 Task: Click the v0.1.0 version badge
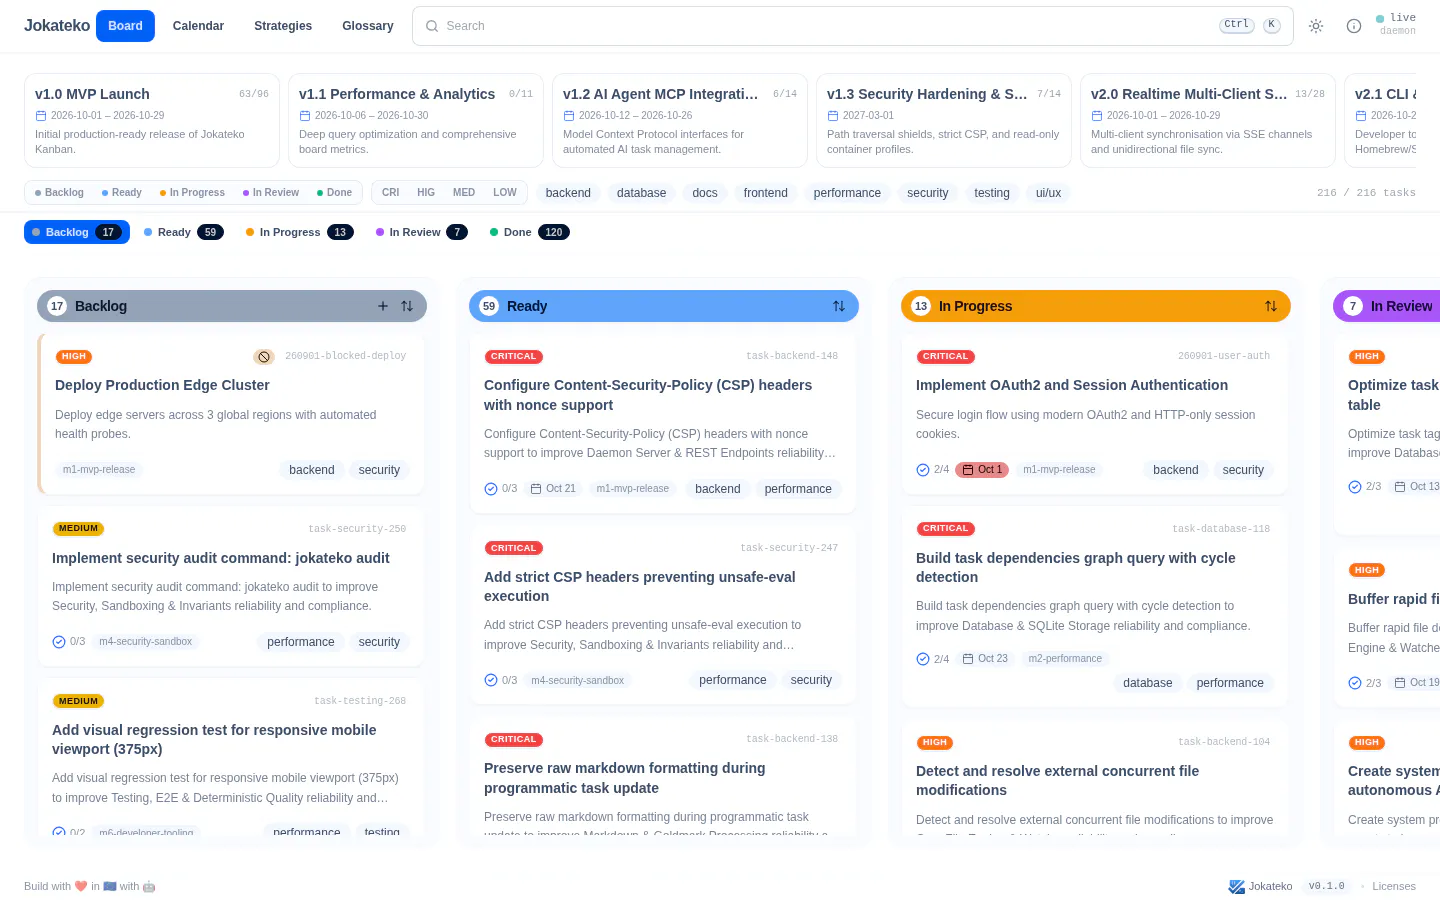click(x=1327, y=886)
